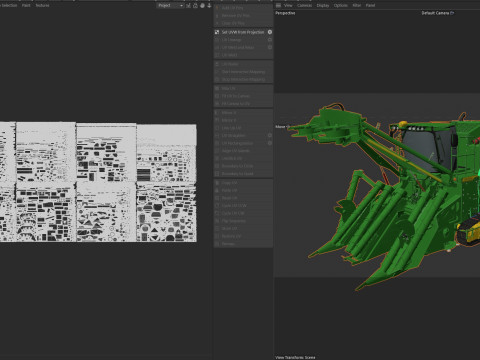Click the viewport hamburger menu icon
Image resolution: width=480 pixels, height=360 pixels.
click(278, 5)
